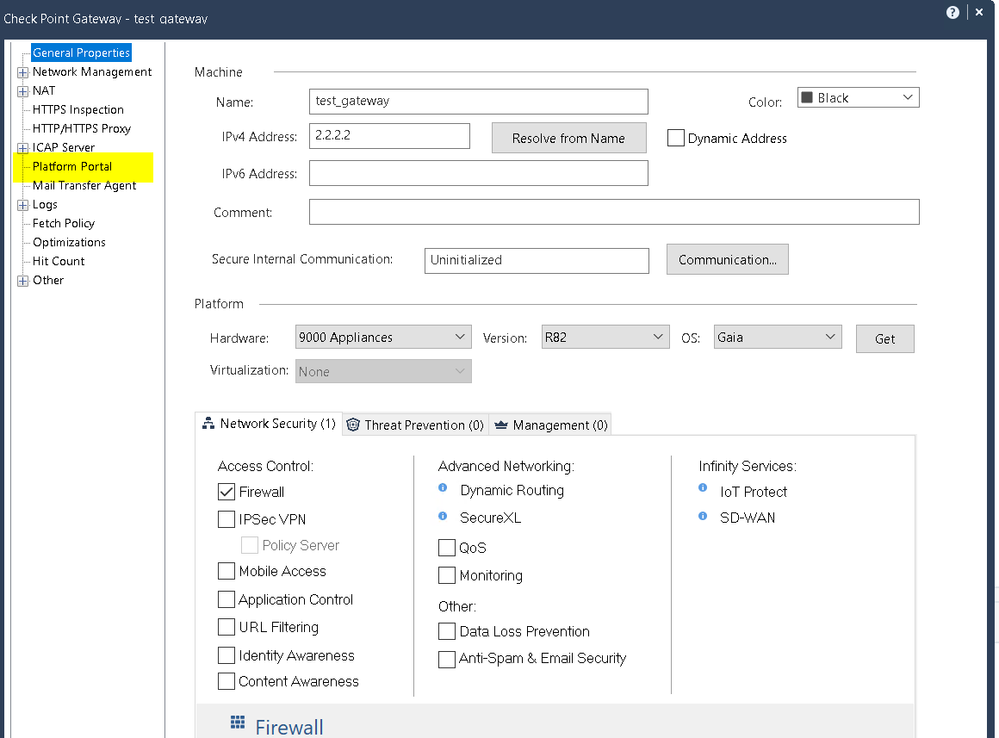Expand the Network Management tree node
The image size is (999, 738).
click(x=23, y=72)
